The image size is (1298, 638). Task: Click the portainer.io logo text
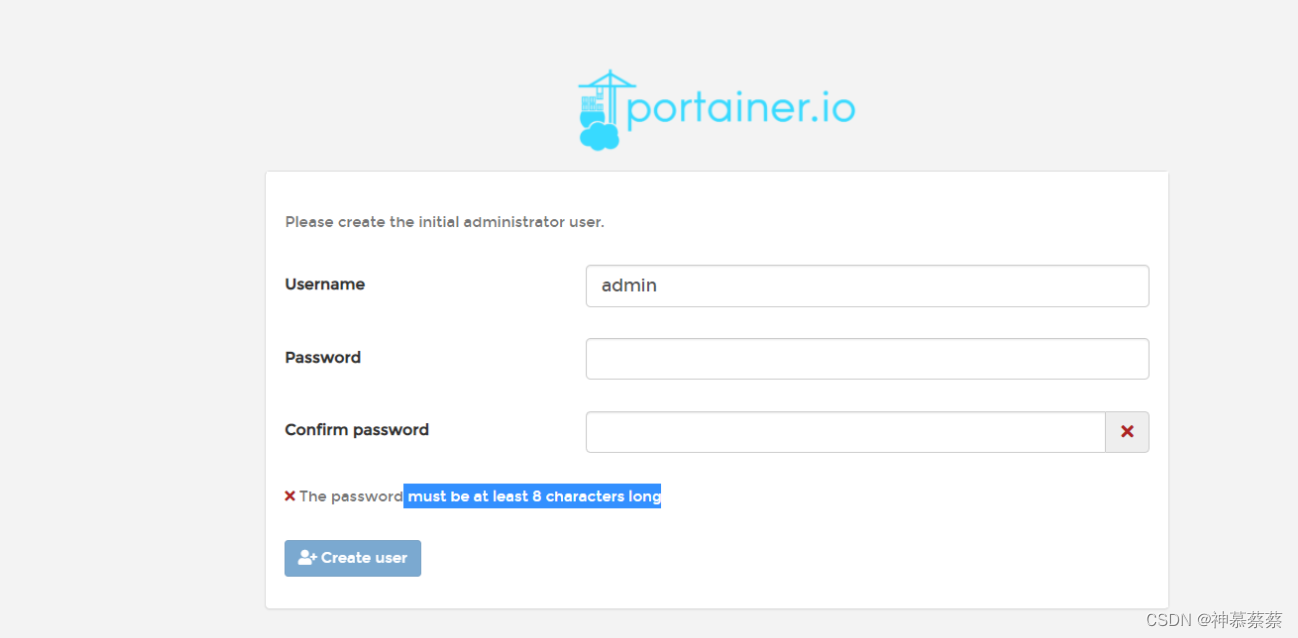(740, 109)
